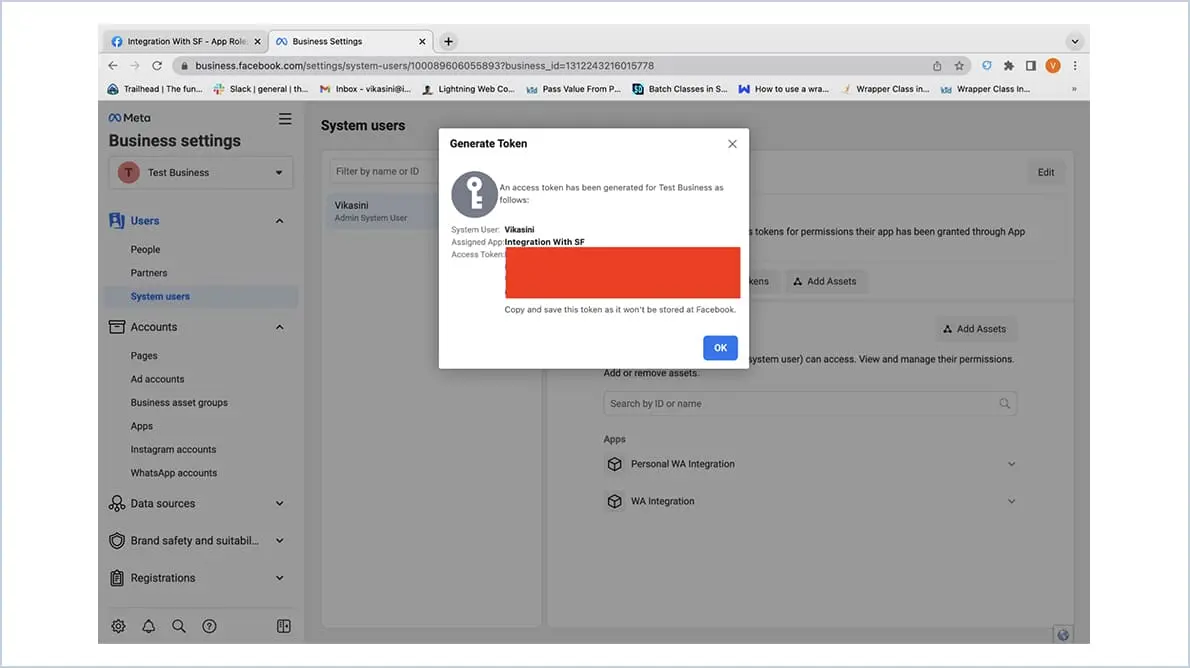1190x668 pixels.
Task: Bookmark this page with the star
Action: click(x=959, y=66)
